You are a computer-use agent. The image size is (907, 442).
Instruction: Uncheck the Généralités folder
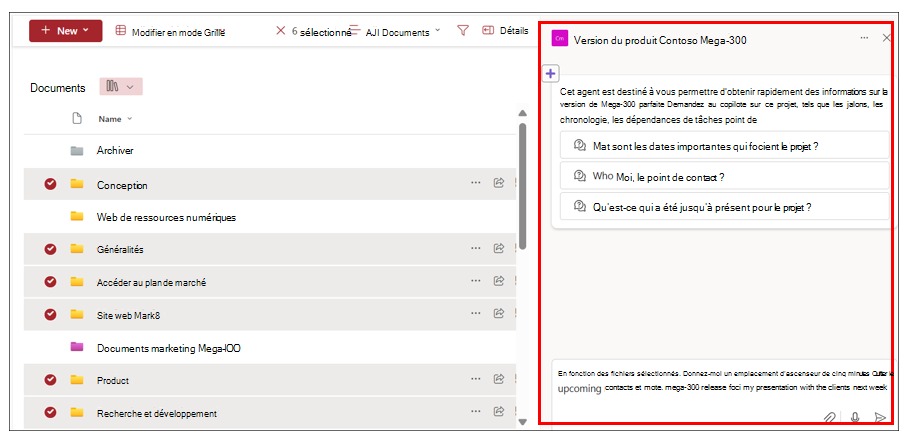(x=50, y=249)
